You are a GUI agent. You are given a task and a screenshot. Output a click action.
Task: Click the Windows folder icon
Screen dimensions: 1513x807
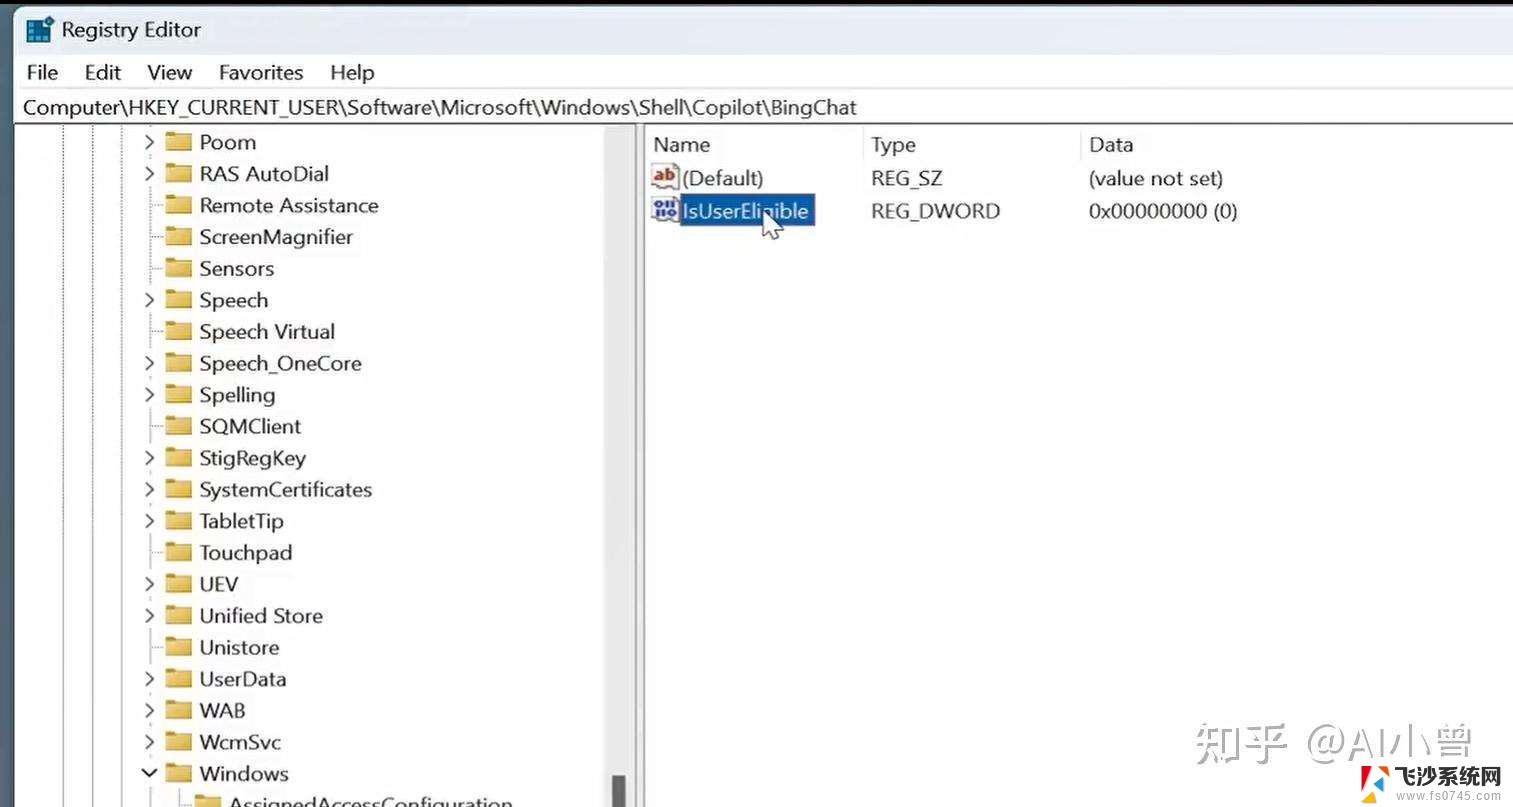pos(178,774)
